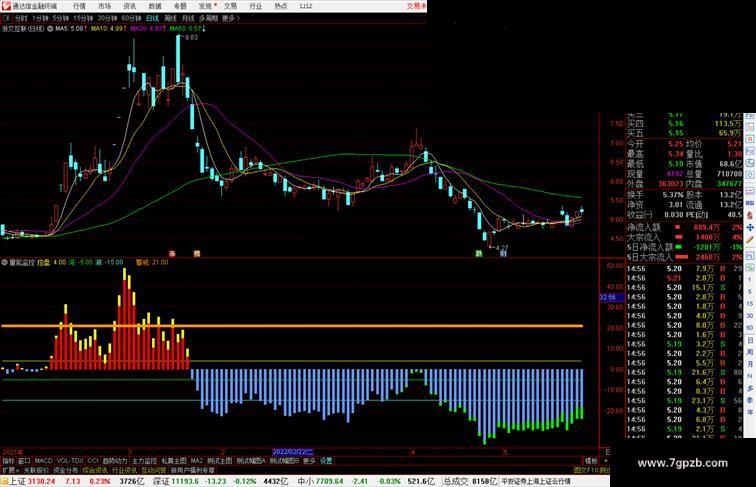Click the blue cross-arrows move icon
The image size is (756, 487).
(750, 227)
